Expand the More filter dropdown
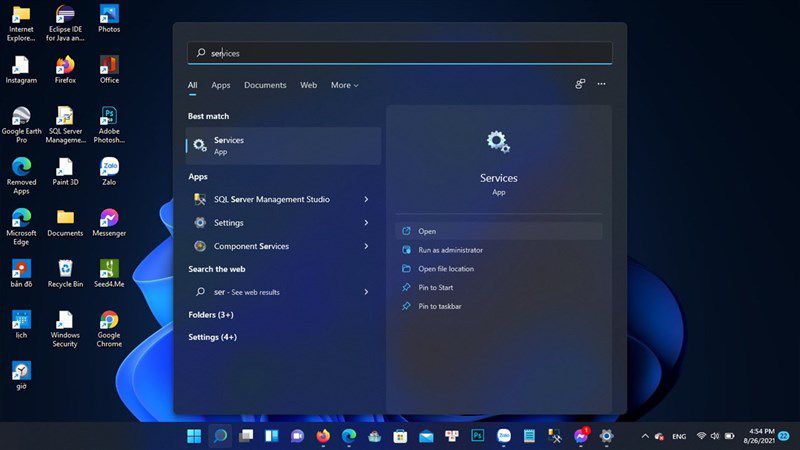 344,85
